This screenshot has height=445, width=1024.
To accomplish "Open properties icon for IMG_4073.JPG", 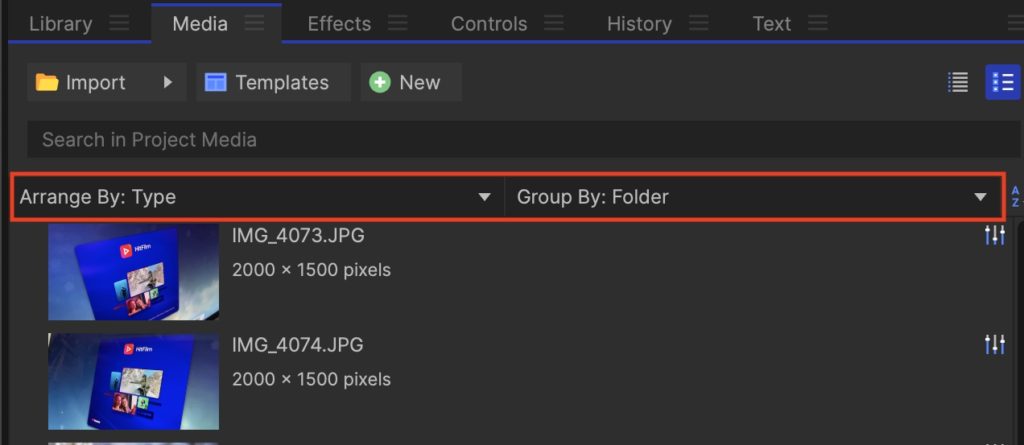I will 994,236.
